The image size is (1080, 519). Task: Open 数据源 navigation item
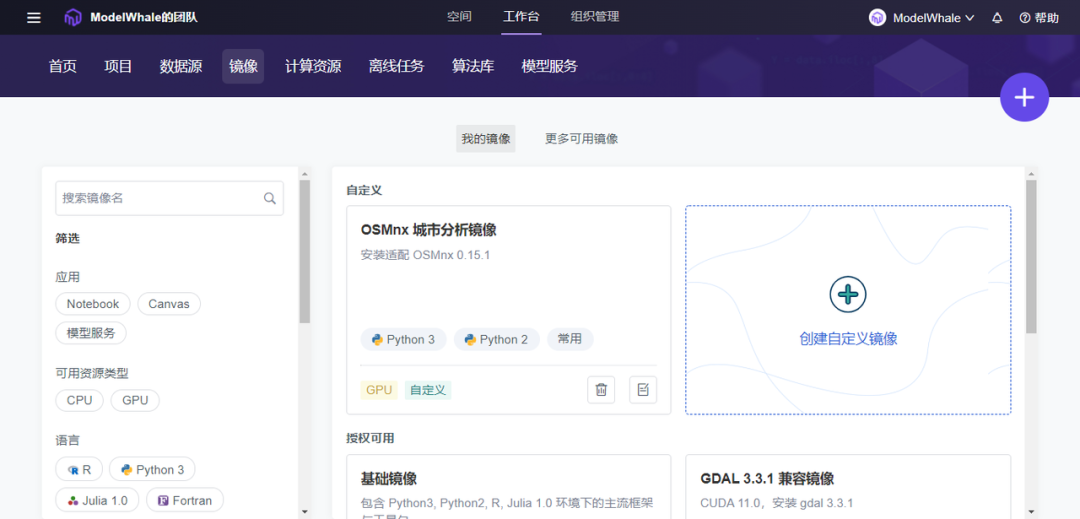point(181,67)
